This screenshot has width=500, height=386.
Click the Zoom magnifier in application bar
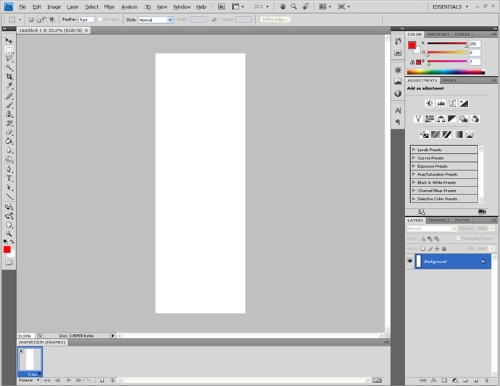[294, 6]
